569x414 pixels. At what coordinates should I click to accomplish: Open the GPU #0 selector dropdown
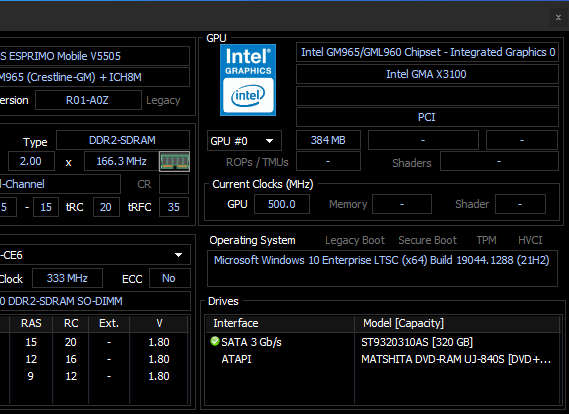[x=244, y=141]
